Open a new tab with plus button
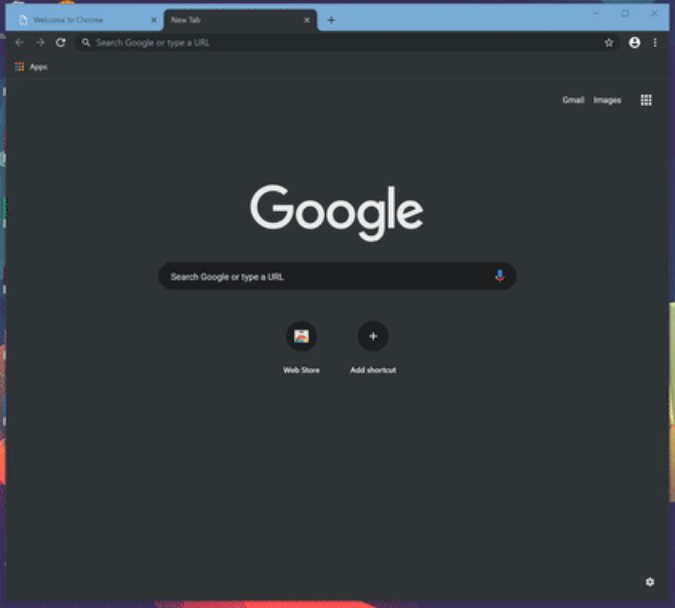Viewport: 675px width, 608px height. [x=331, y=20]
